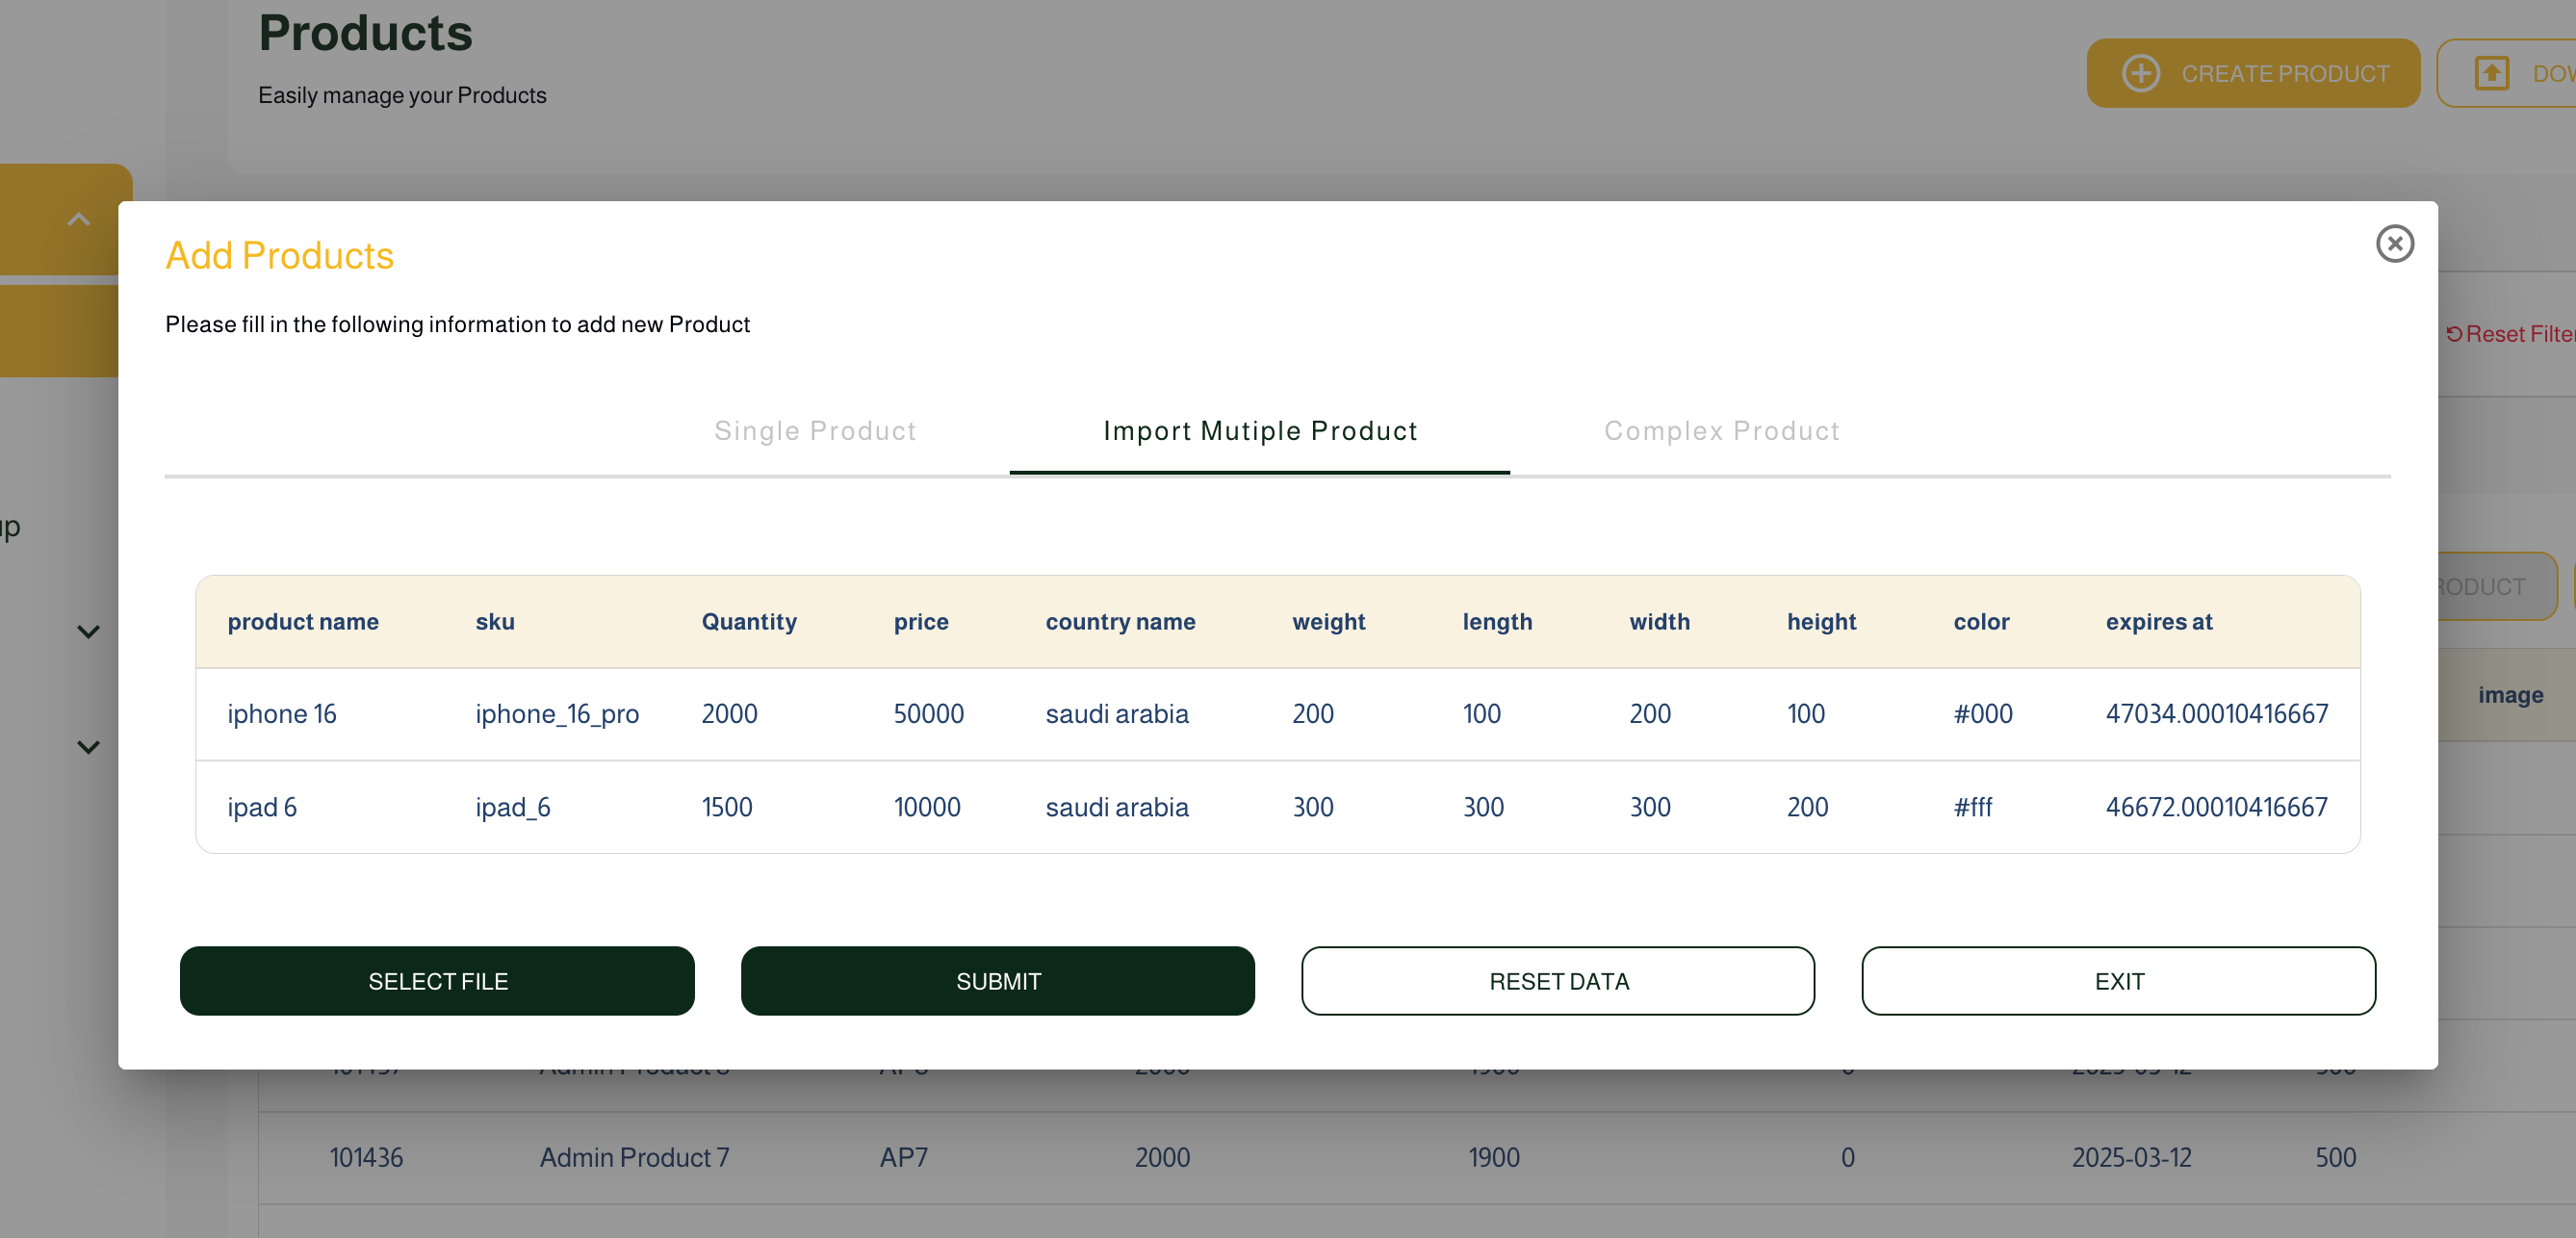The width and height of the screenshot is (2576, 1238).
Task: Expand the upper sidebar down chevron
Action: 89,632
